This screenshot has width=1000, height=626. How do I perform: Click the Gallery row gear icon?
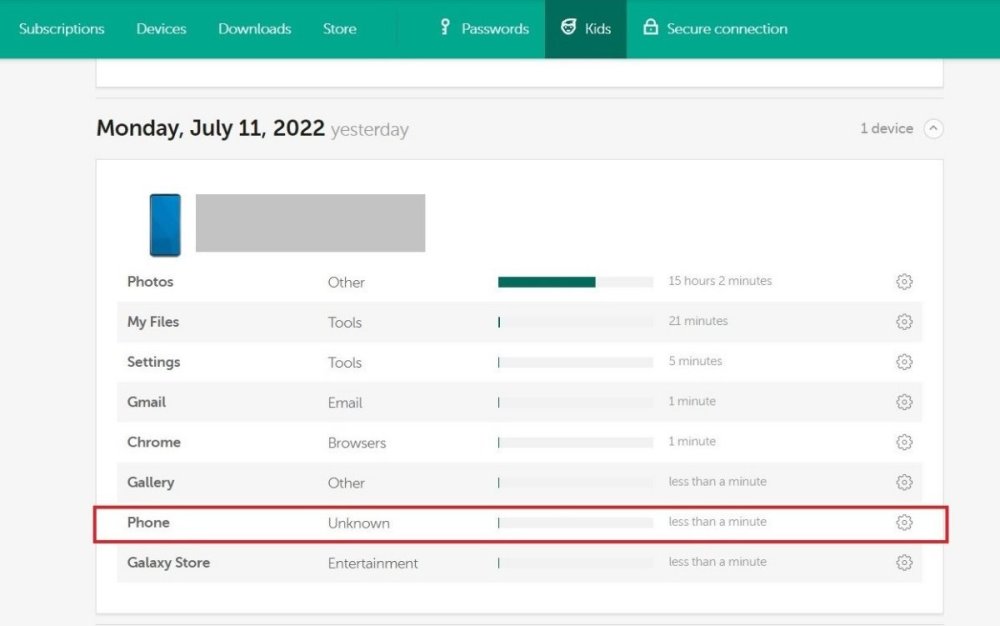pyautogui.click(x=904, y=482)
